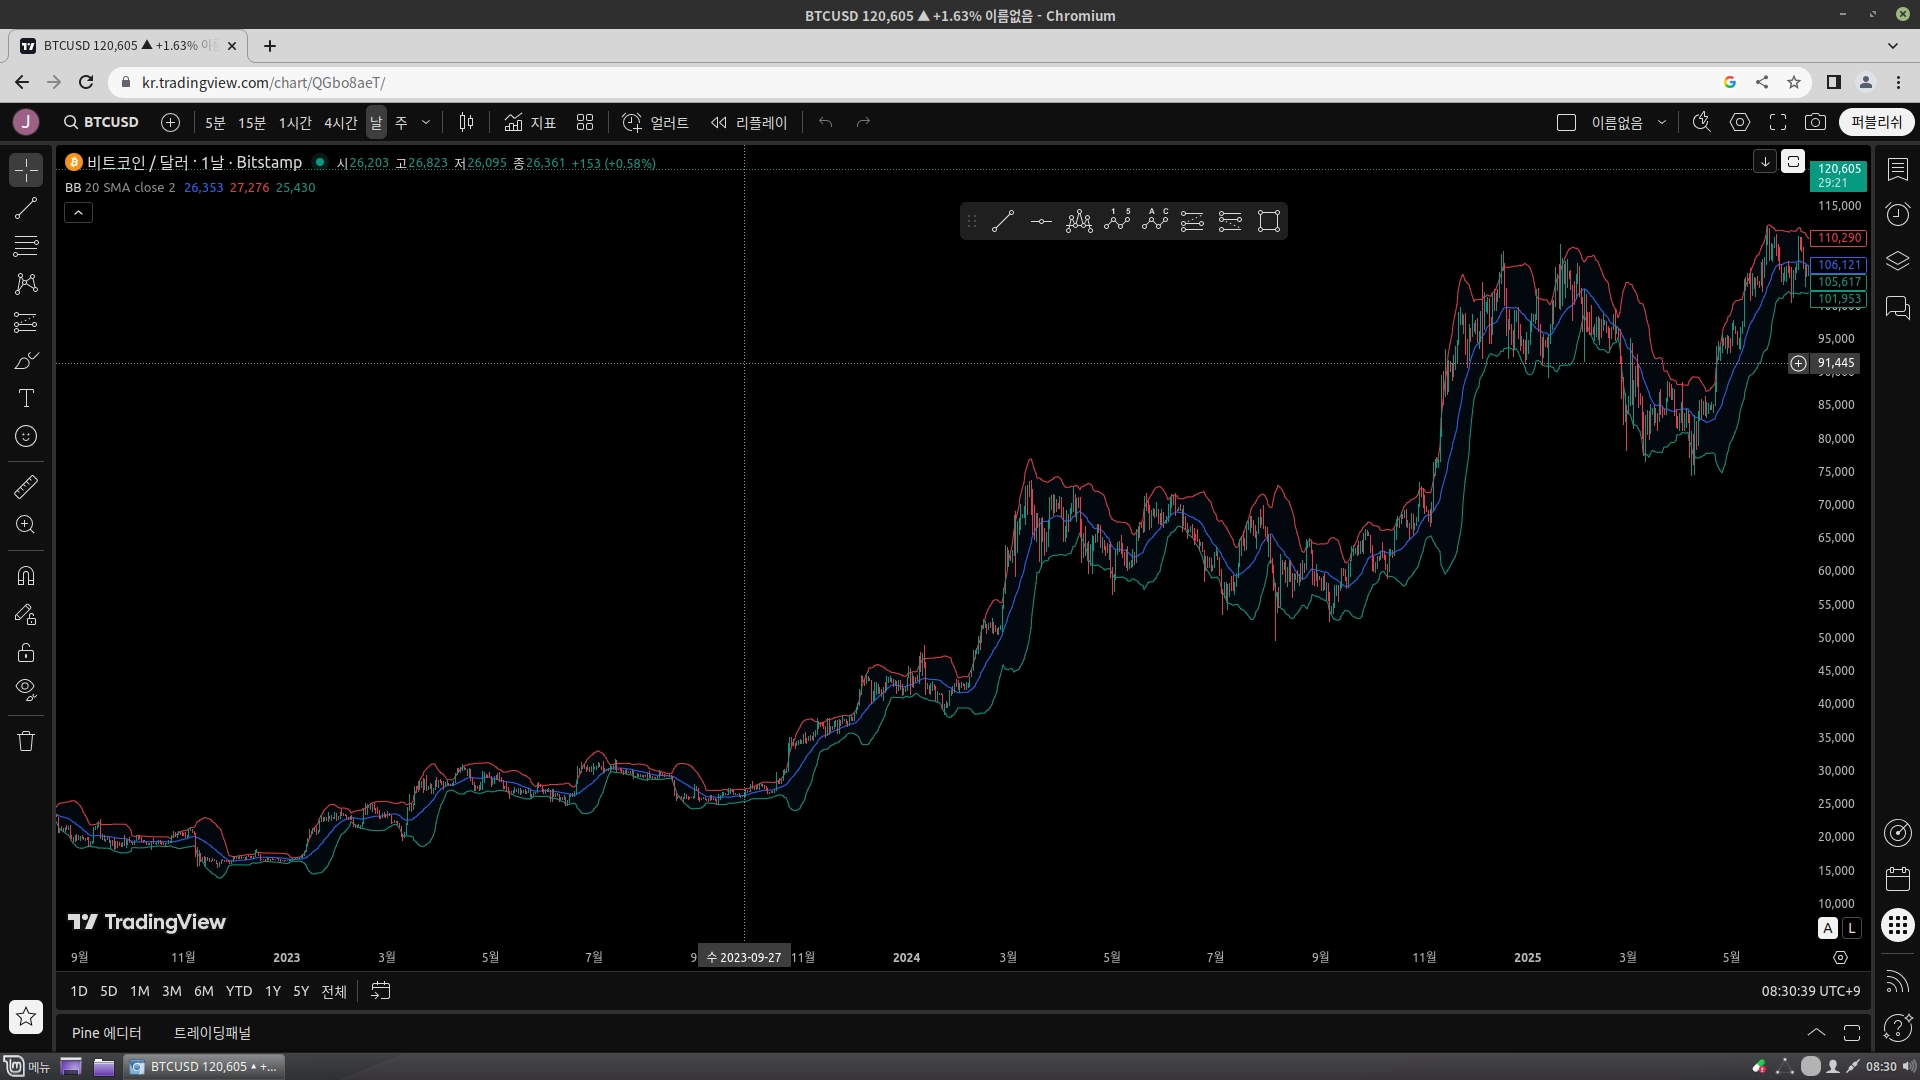The height and width of the screenshot is (1080, 1920).
Task: Select the text annotation tool
Action: click(x=26, y=399)
